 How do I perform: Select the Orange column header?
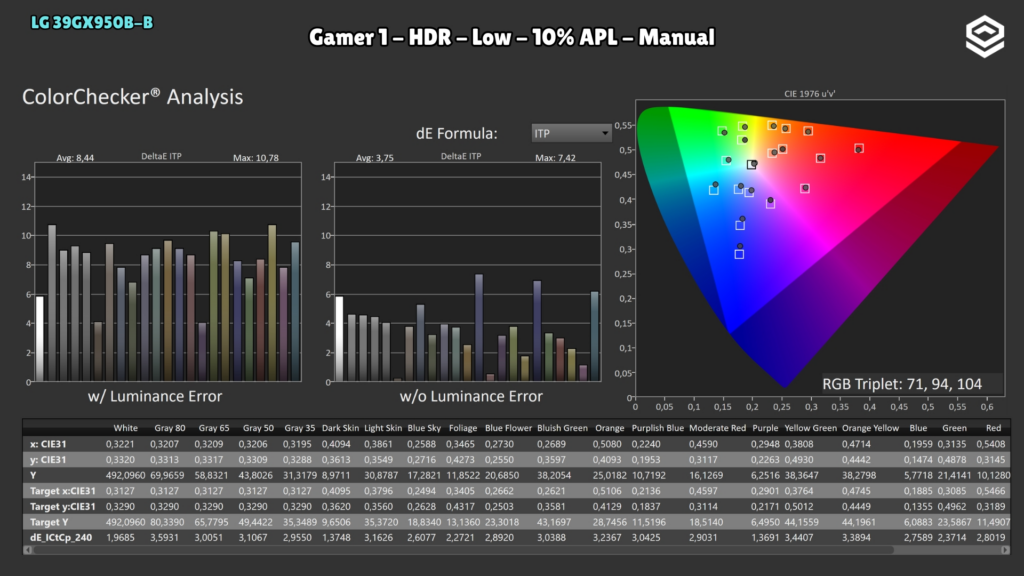click(x=609, y=428)
